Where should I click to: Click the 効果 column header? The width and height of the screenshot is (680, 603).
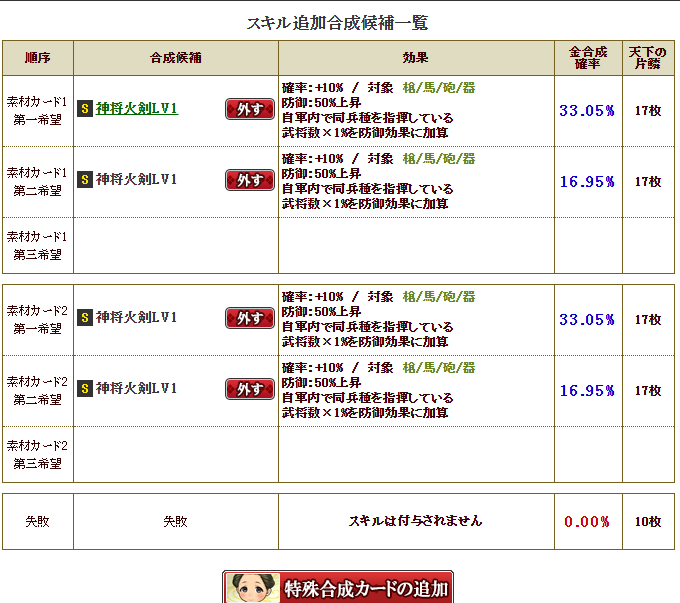[x=415, y=58]
